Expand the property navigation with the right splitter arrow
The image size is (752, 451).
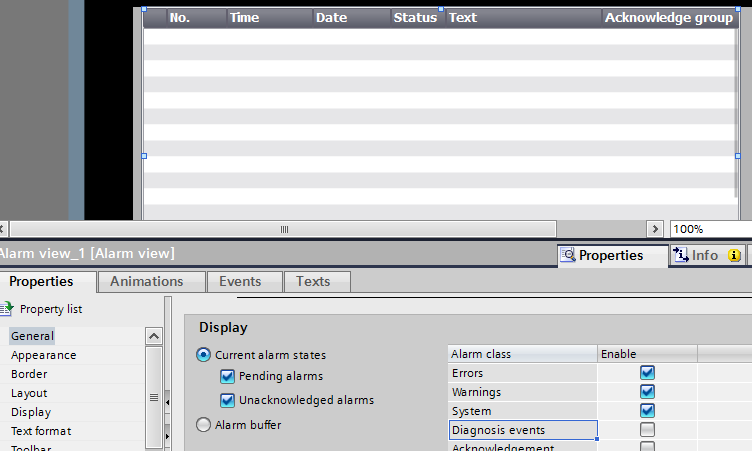pyautogui.click(x=167, y=436)
